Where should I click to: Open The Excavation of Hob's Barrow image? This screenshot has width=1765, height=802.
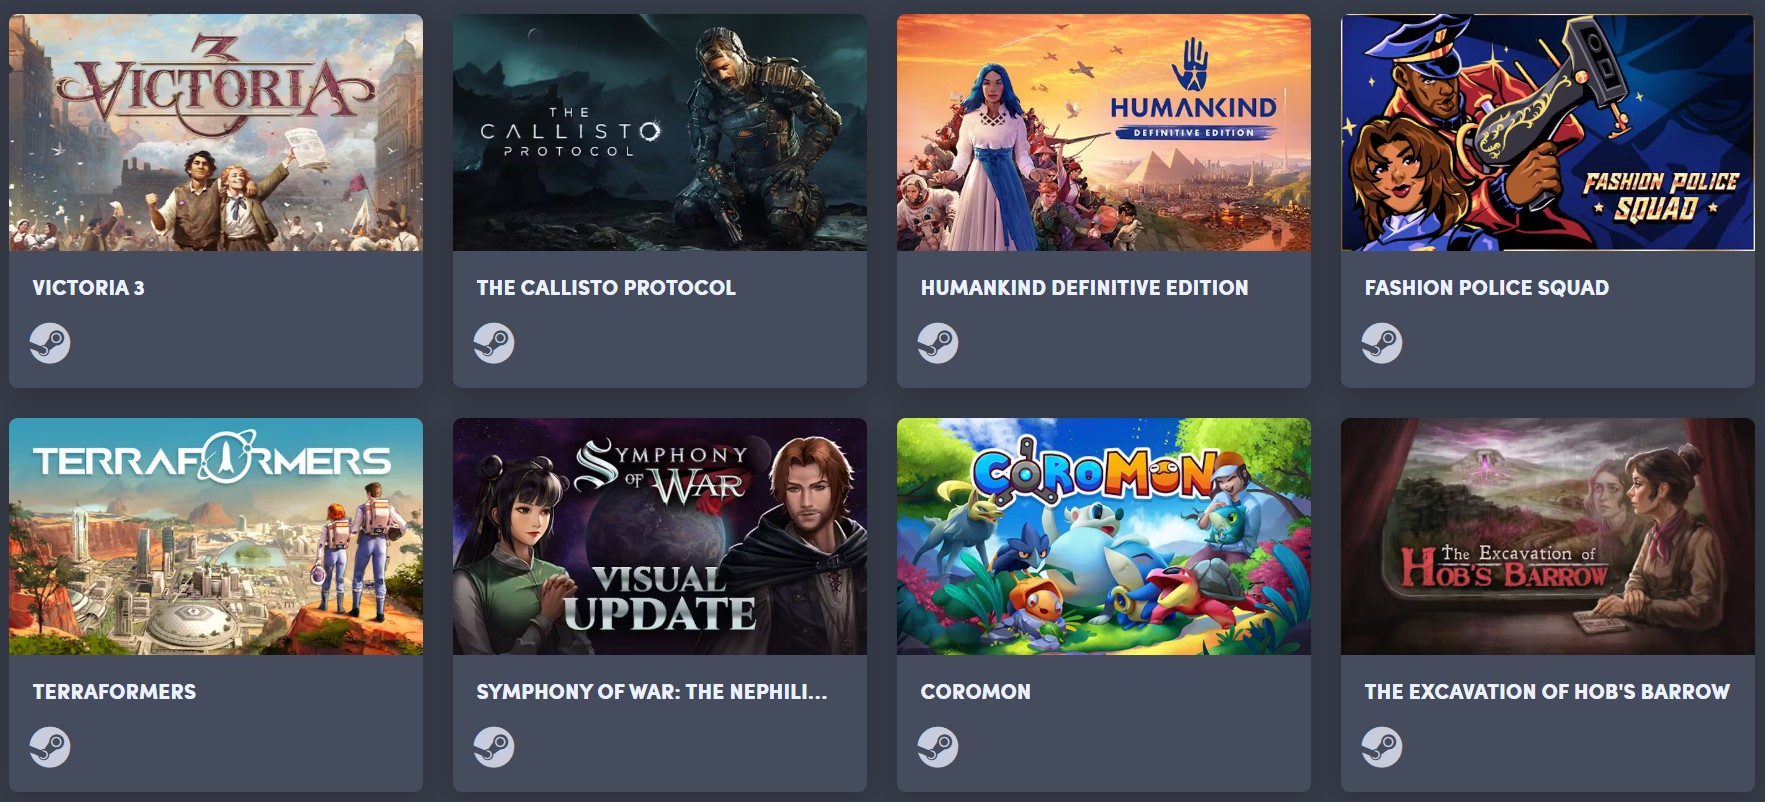[1548, 536]
